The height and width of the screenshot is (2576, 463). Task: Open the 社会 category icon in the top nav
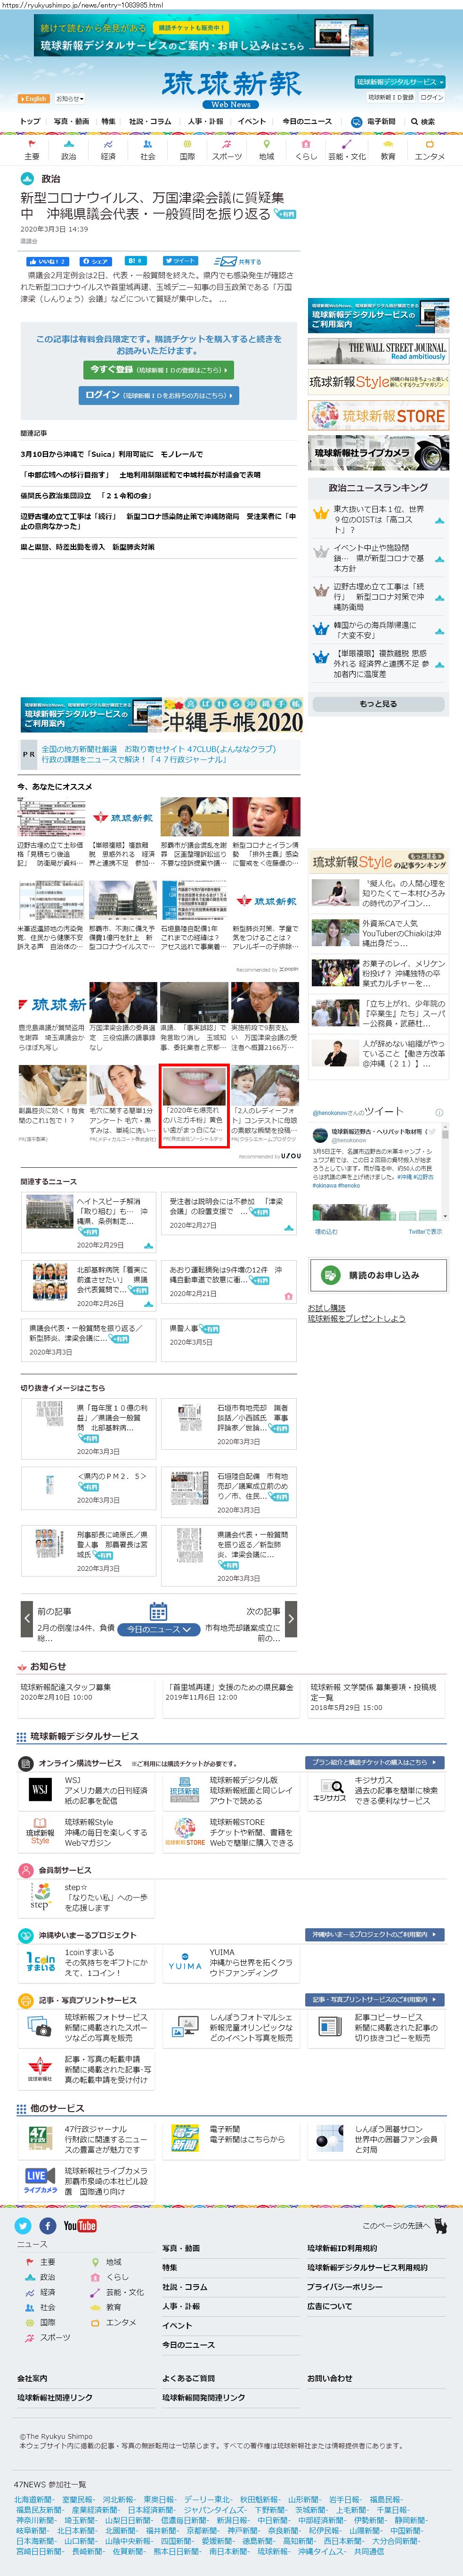click(147, 150)
